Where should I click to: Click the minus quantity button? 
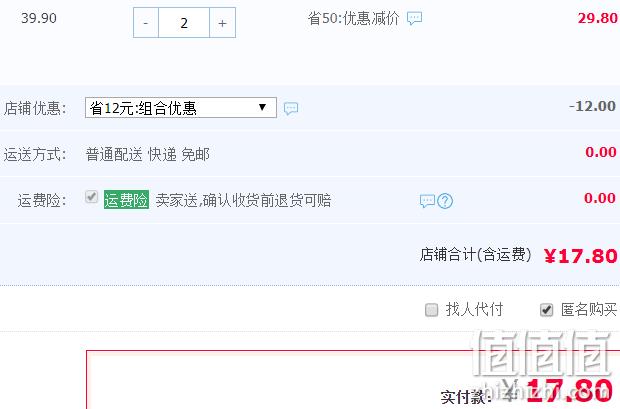[146, 23]
